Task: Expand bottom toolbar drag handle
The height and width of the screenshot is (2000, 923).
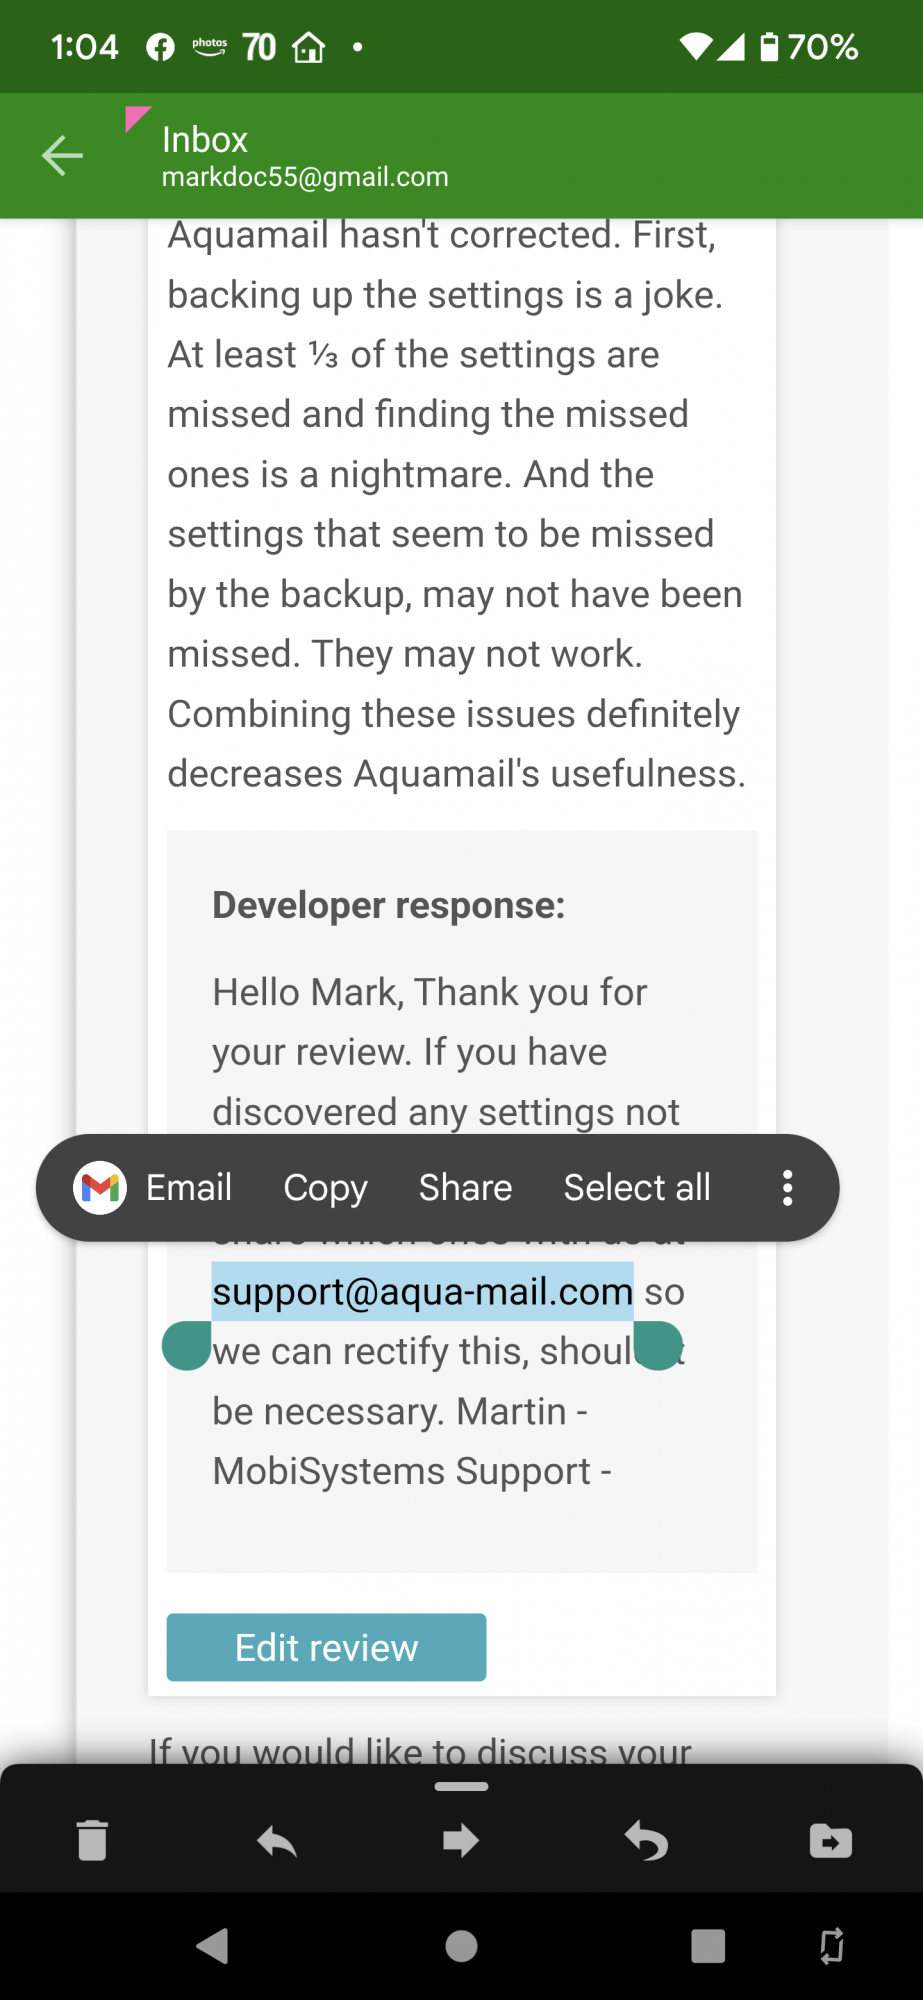Action: click(461, 1786)
